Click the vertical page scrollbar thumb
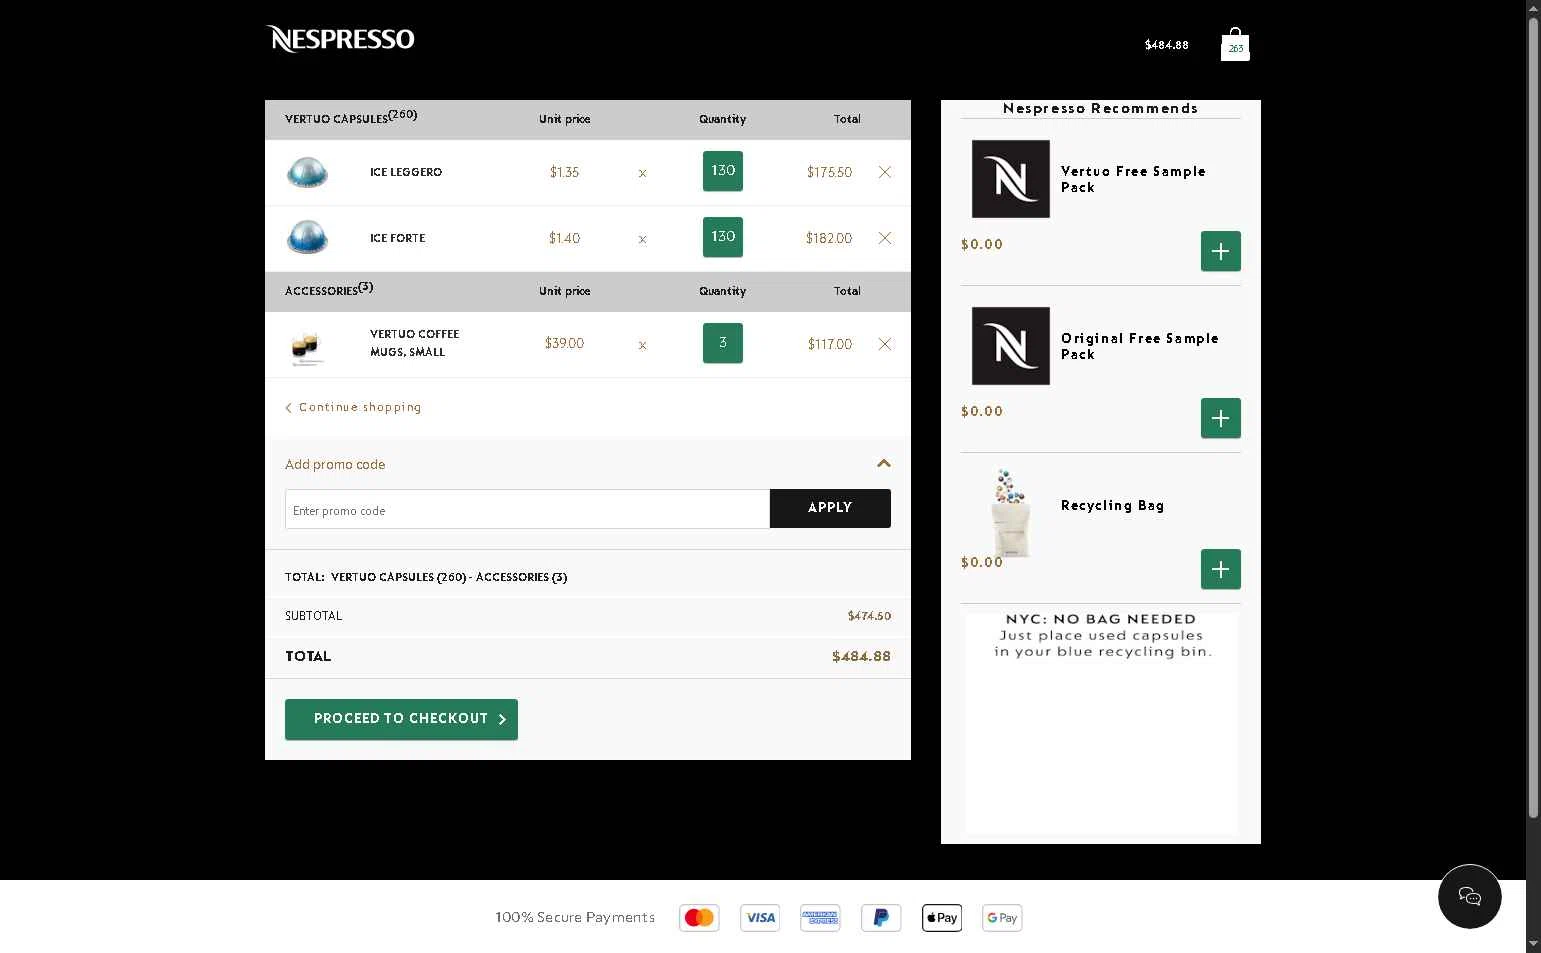The image size is (1541, 953). [x=1533, y=418]
